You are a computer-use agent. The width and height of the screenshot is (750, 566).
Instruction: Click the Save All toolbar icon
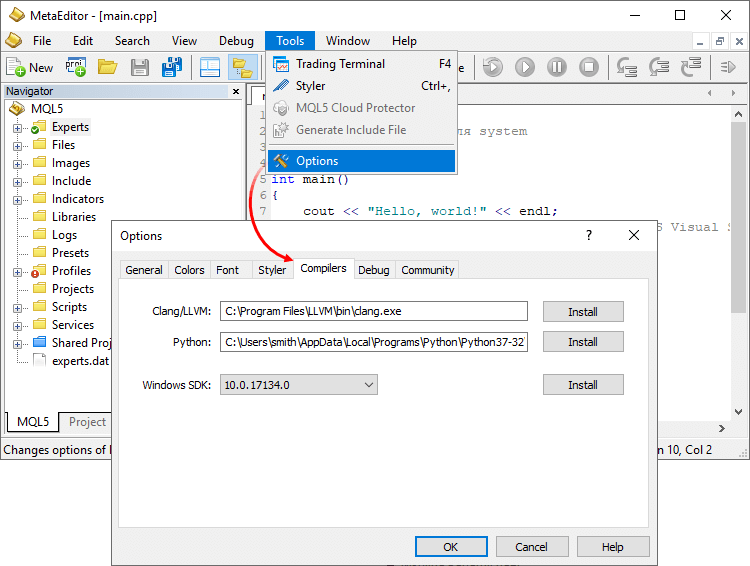[172, 67]
